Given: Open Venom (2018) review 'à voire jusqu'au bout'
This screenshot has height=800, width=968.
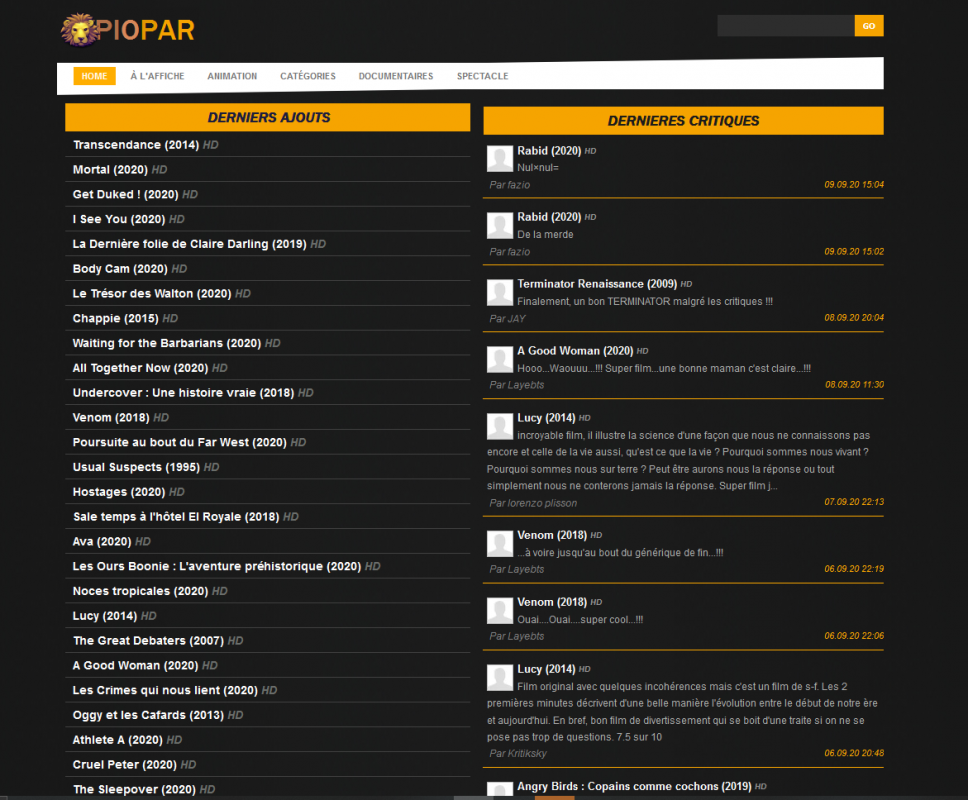Looking at the screenshot, I should click(552, 535).
